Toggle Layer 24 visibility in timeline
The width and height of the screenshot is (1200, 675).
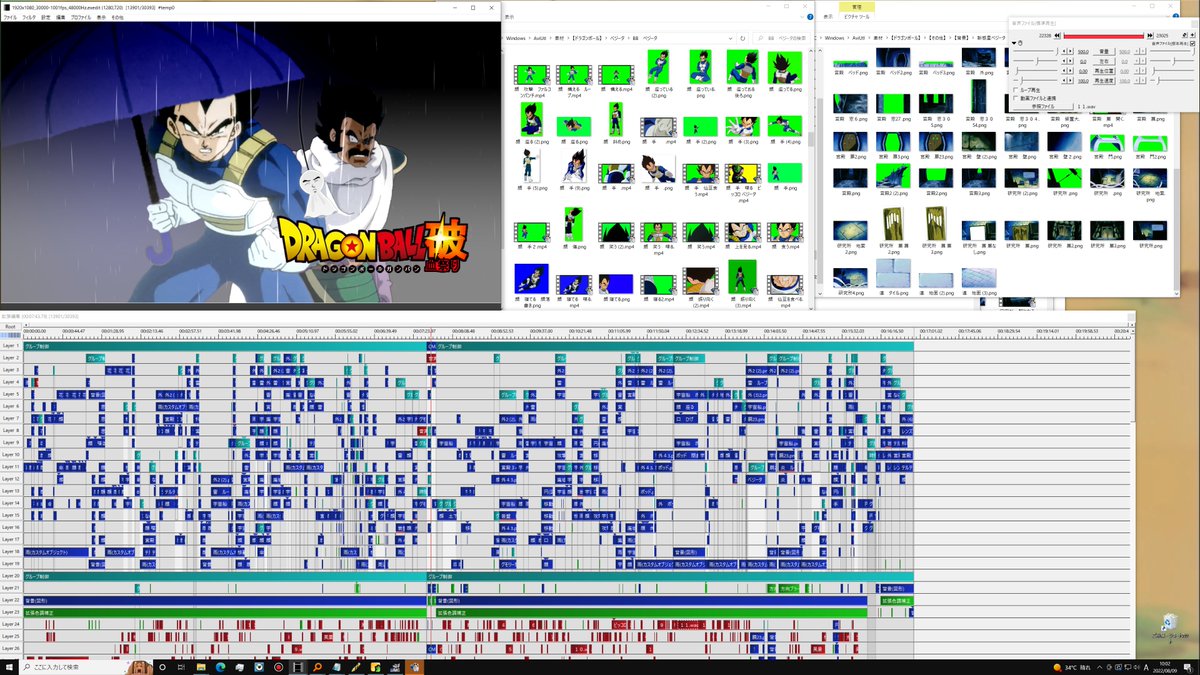10,624
